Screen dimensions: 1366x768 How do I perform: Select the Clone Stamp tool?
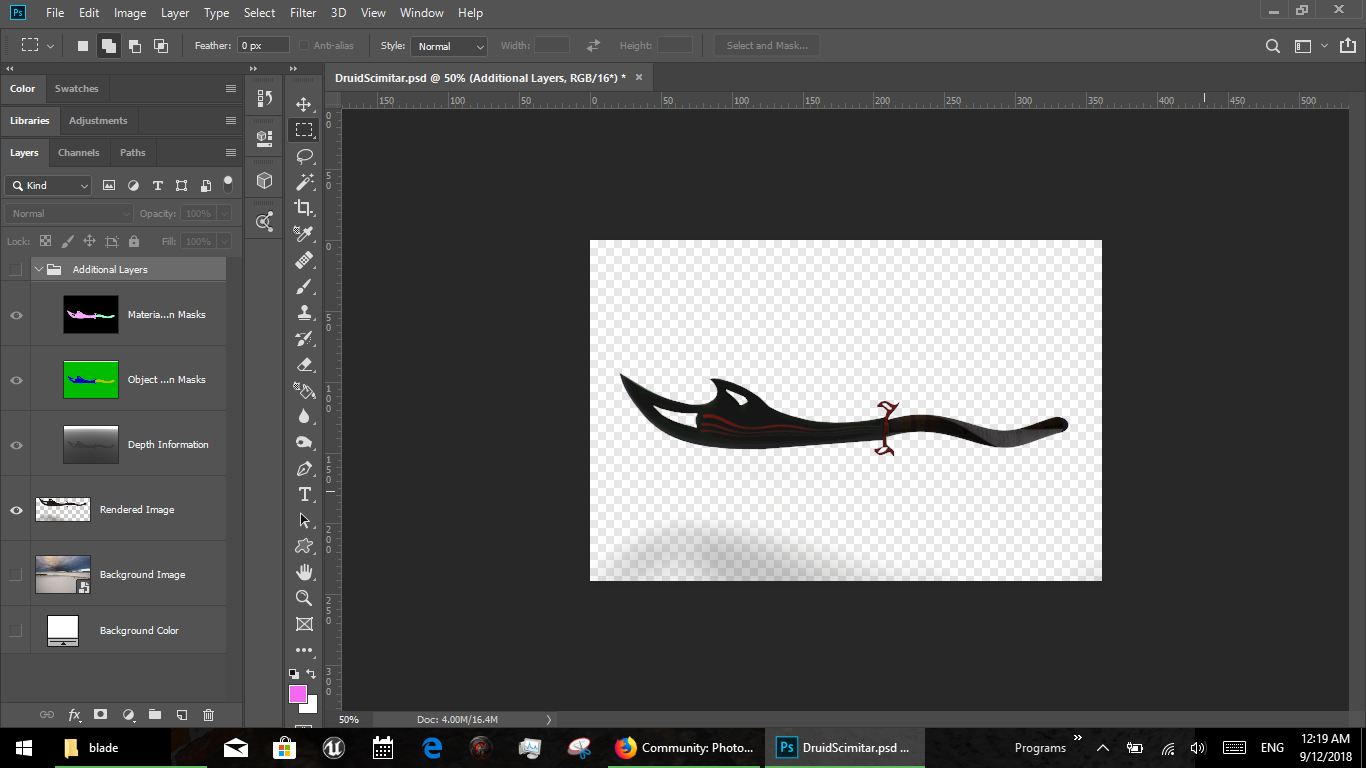(304, 312)
